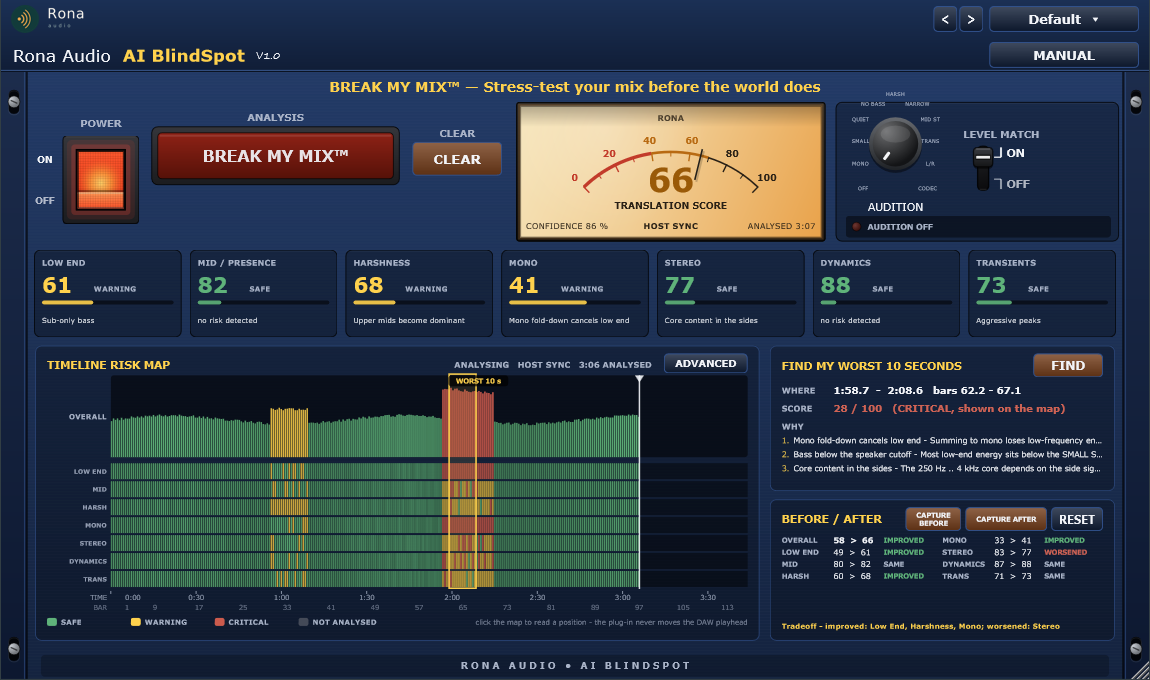Click the where range 1:58.7 - 2:08.6

(x=878, y=390)
